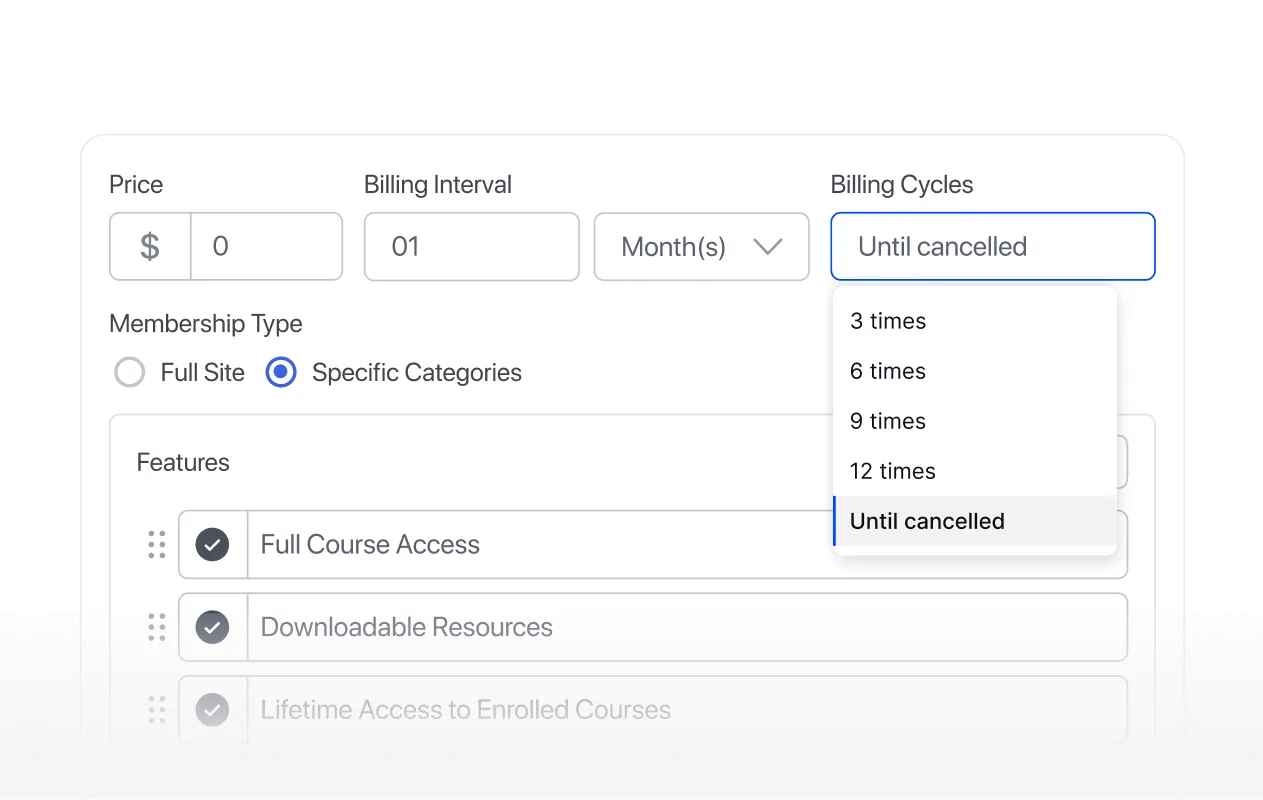This screenshot has height=800, width=1263.
Task: Click the drag handle beside Lifetime Access row
Action: click(157, 710)
